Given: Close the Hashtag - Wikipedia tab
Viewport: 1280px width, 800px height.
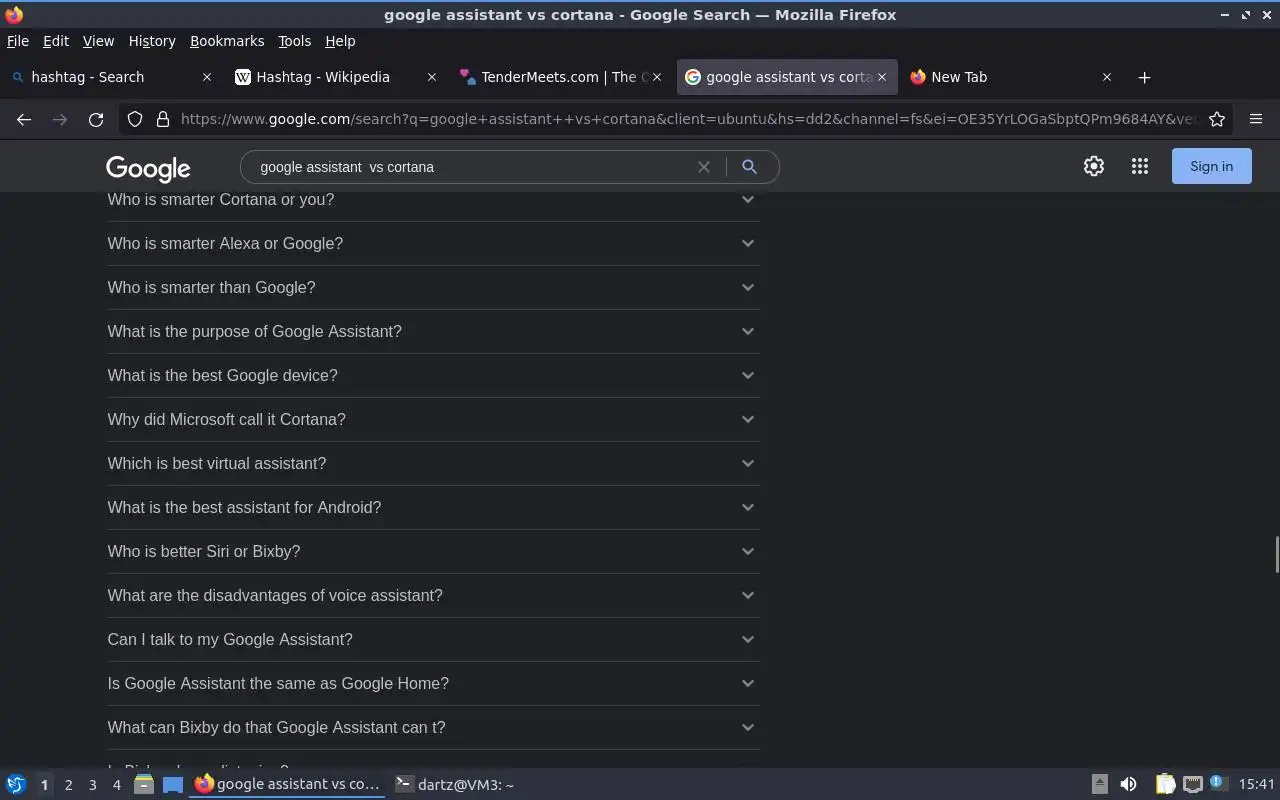Looking at the screenshot, I should point(432,77).
